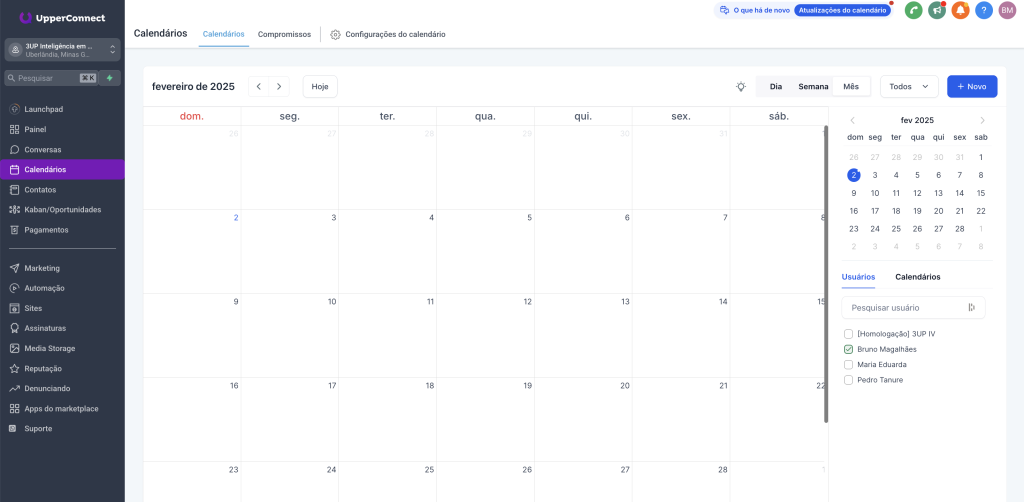Open Launchpad in the sidebar
The height and width of the screenshot is (502, 1024).
(43, 109)
